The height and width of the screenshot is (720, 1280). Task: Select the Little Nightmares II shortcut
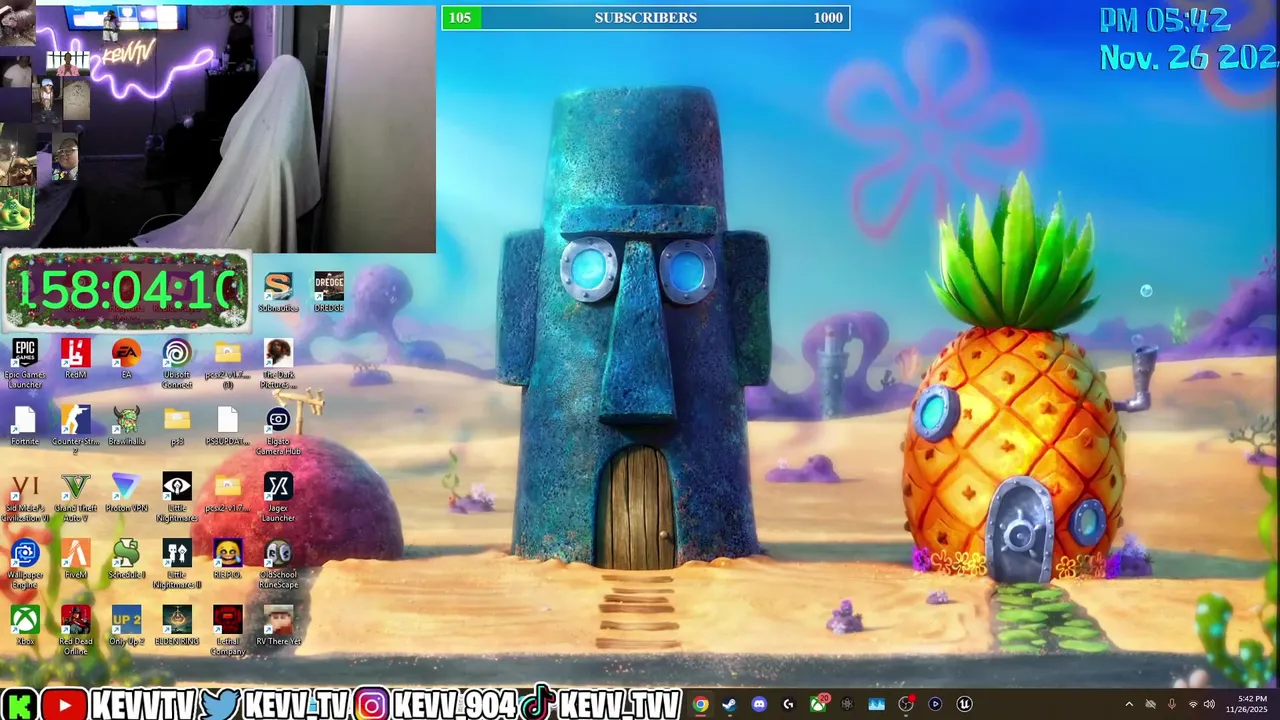coord(177,564)
